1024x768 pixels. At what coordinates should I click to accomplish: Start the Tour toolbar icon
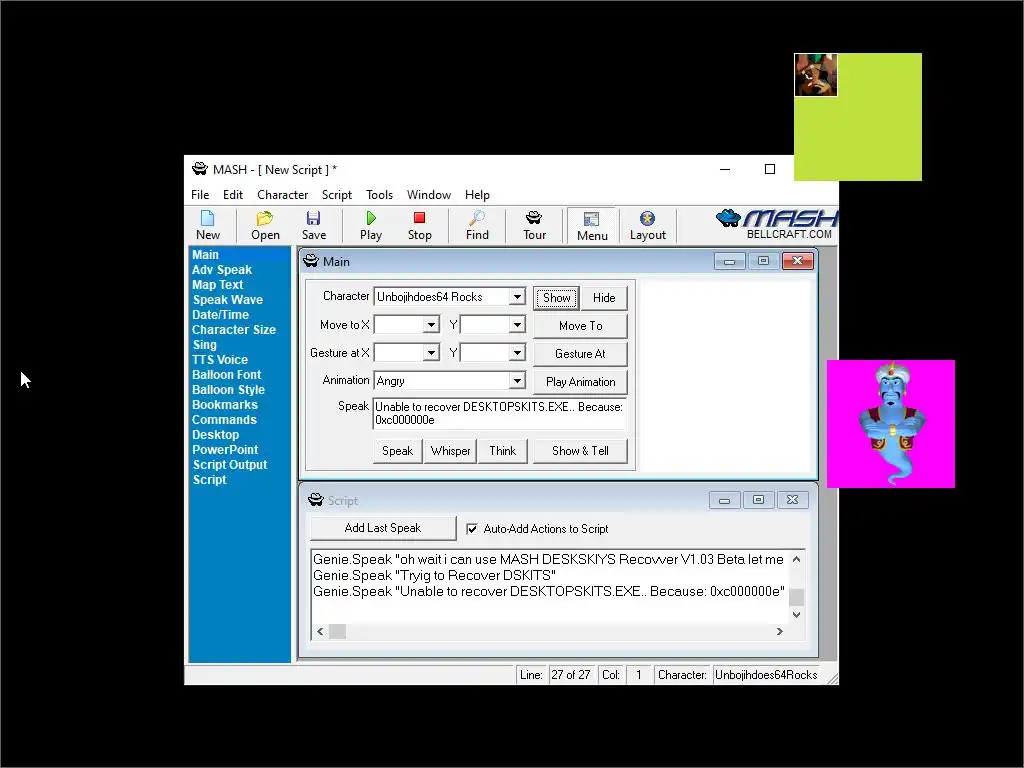[534, 225]
